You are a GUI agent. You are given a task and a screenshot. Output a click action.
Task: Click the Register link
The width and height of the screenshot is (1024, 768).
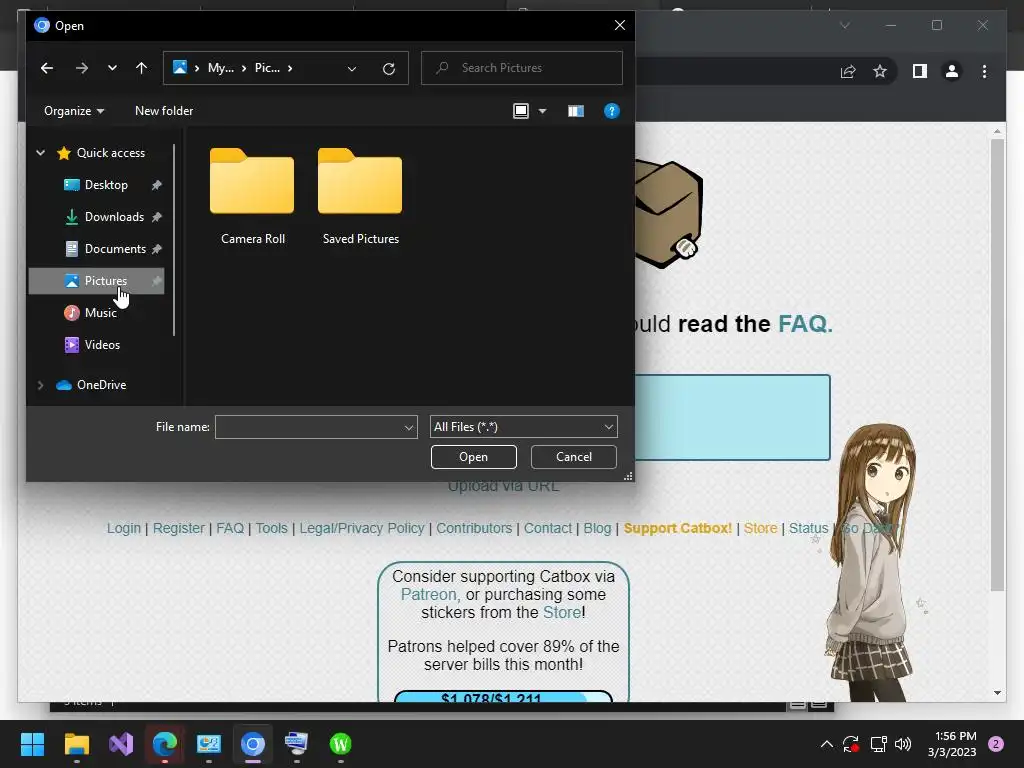coord(178,528)
